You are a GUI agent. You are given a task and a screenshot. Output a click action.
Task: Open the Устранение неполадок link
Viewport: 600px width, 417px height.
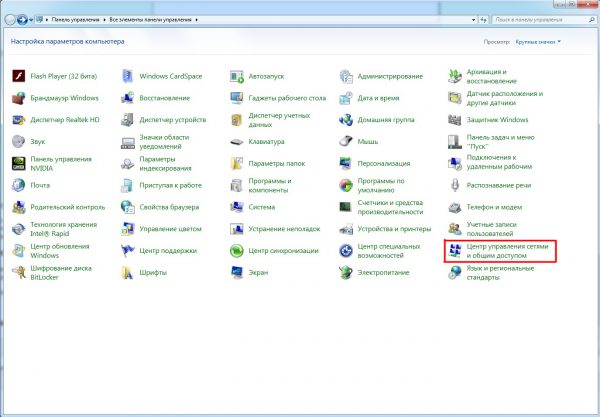(284, 229)
